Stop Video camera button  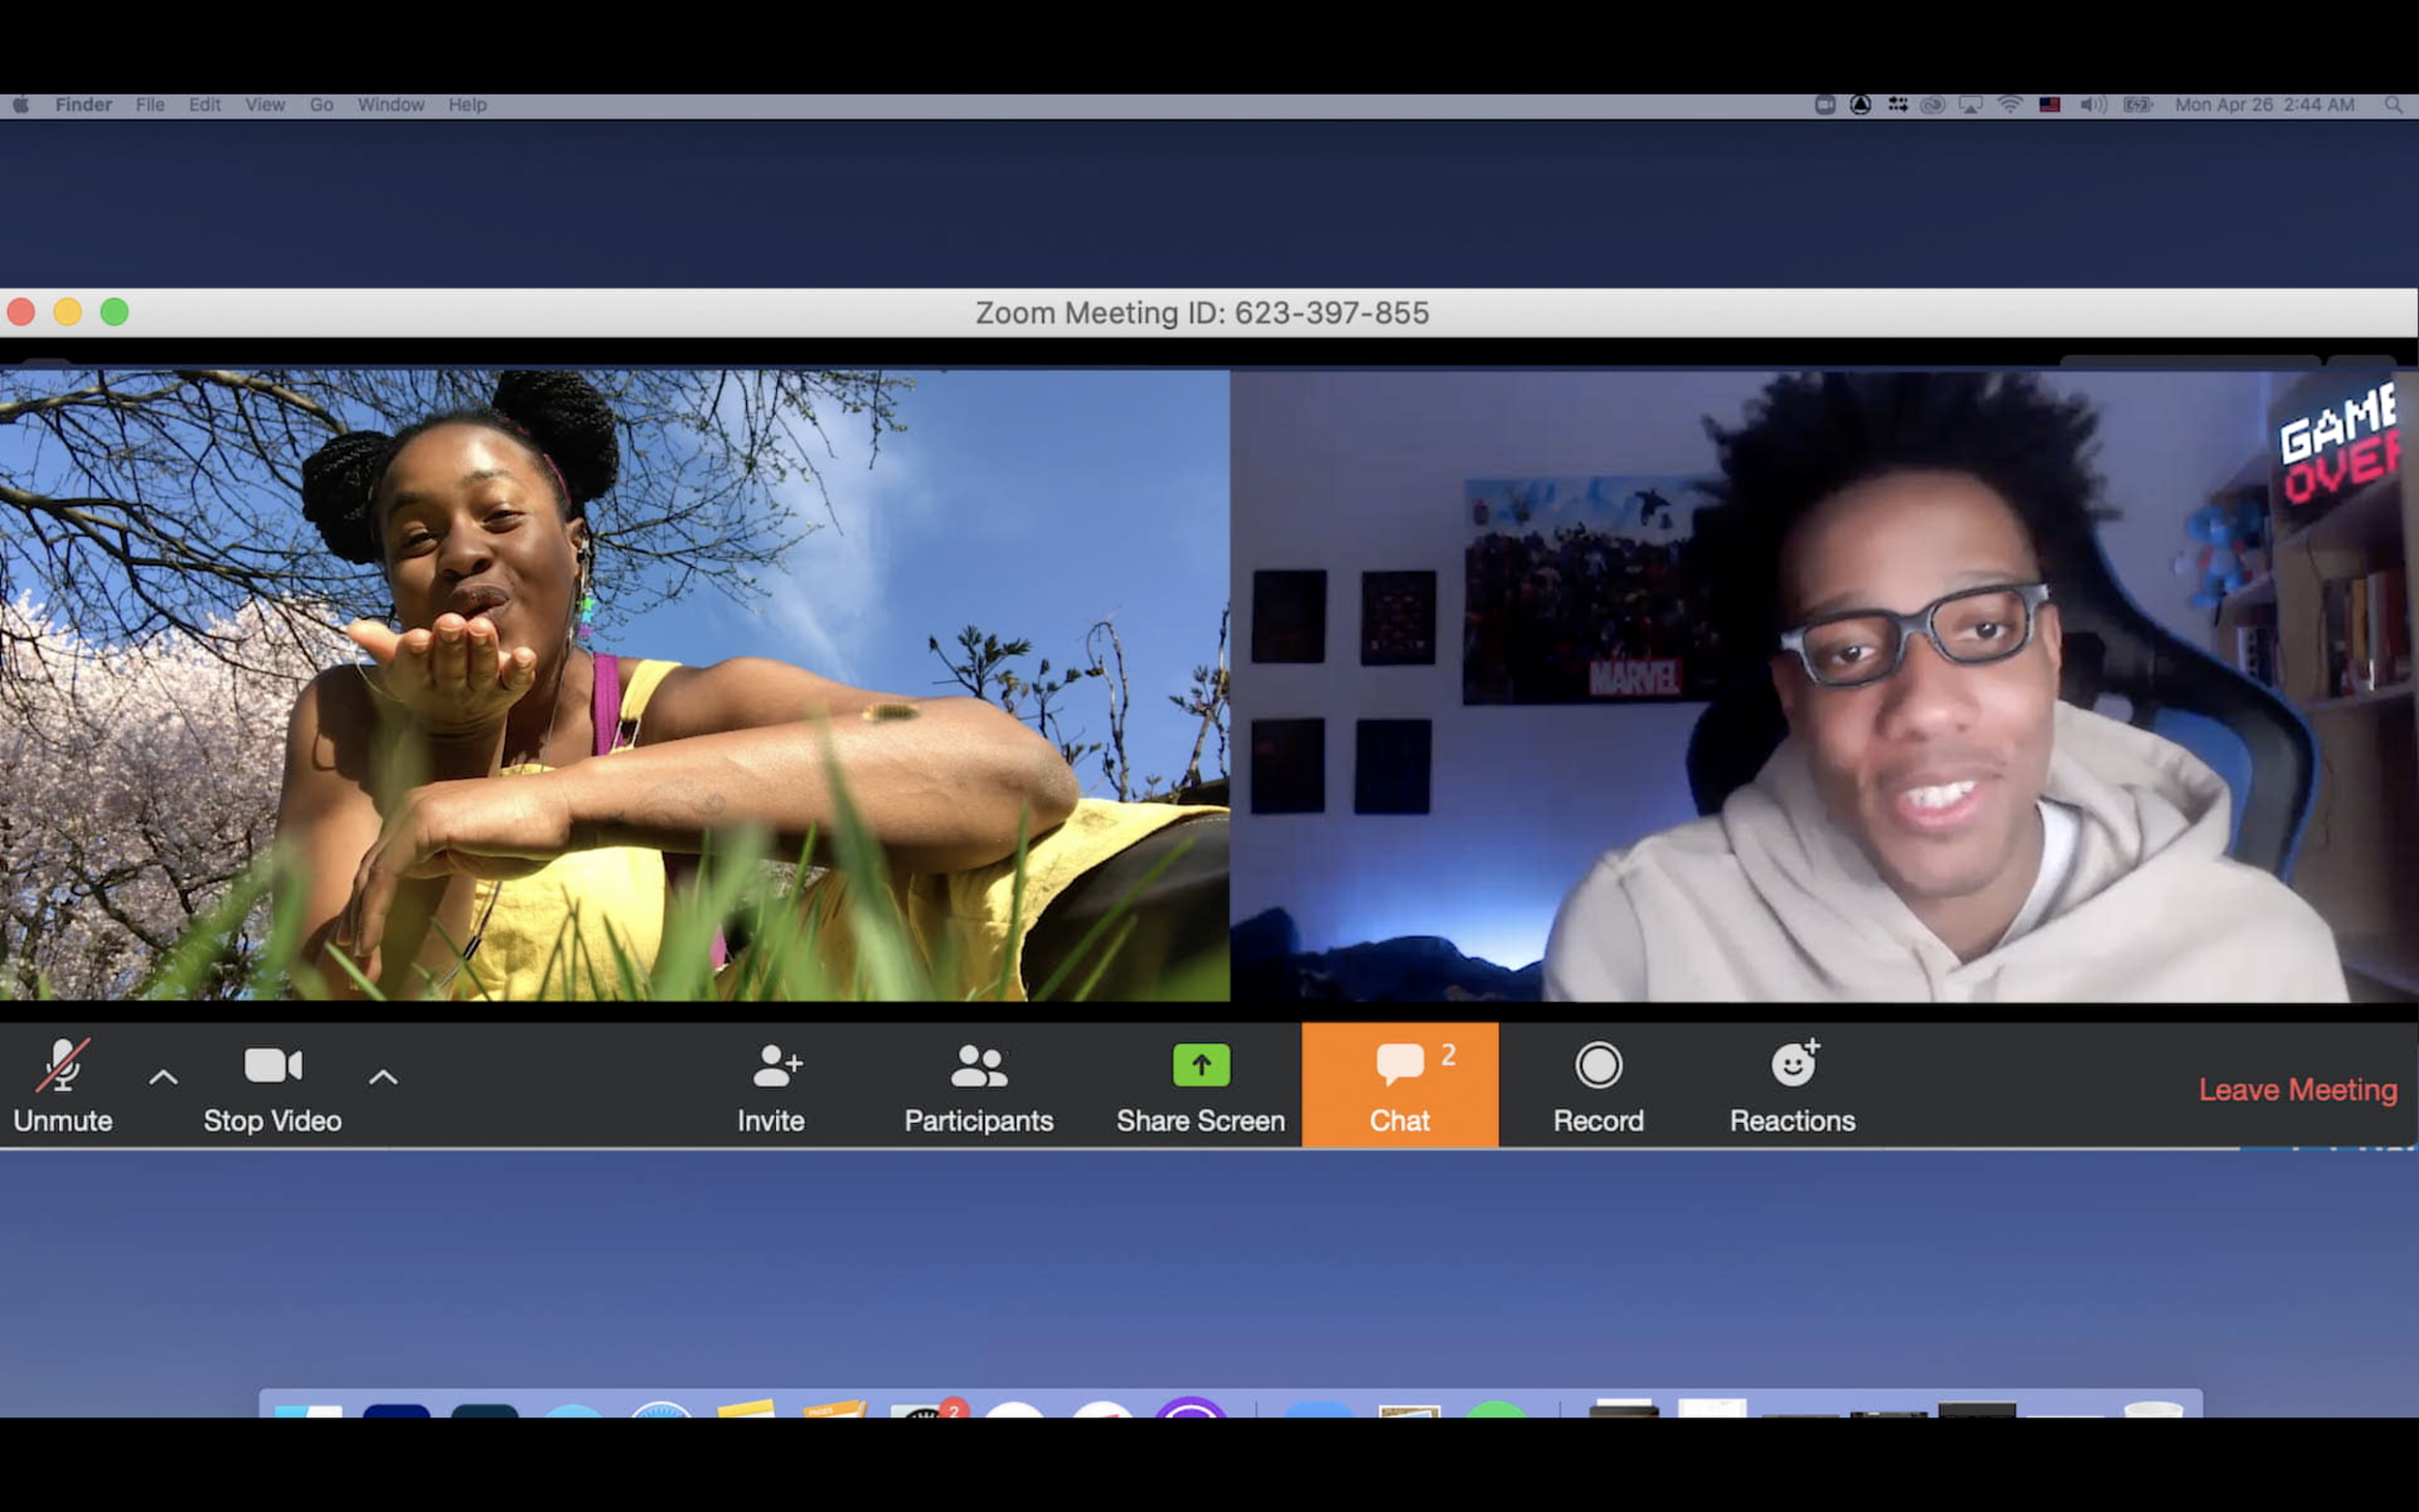click(272, 1086)
